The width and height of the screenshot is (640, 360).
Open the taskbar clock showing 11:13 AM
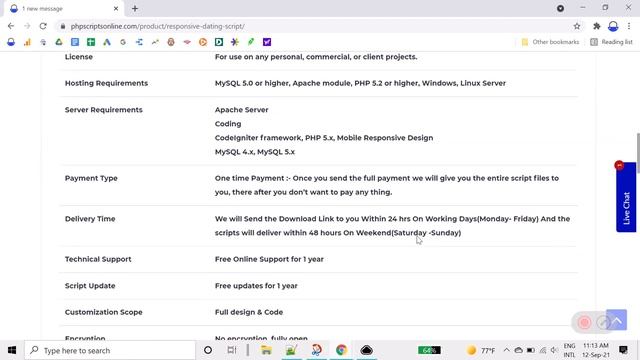[x=596, y=350]
